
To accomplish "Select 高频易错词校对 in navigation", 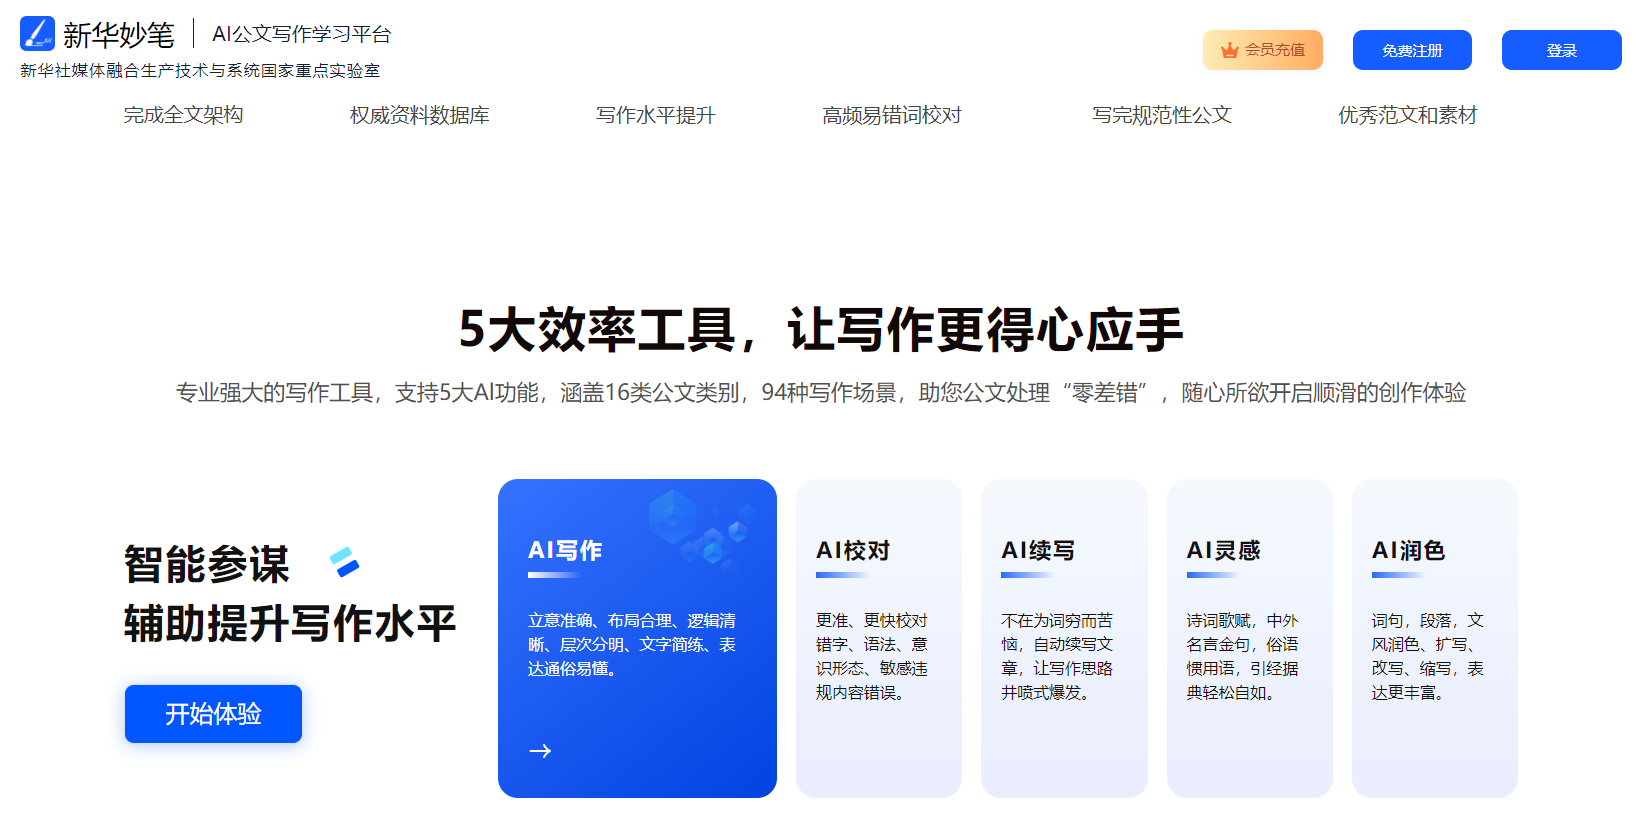I will (891, 115).
